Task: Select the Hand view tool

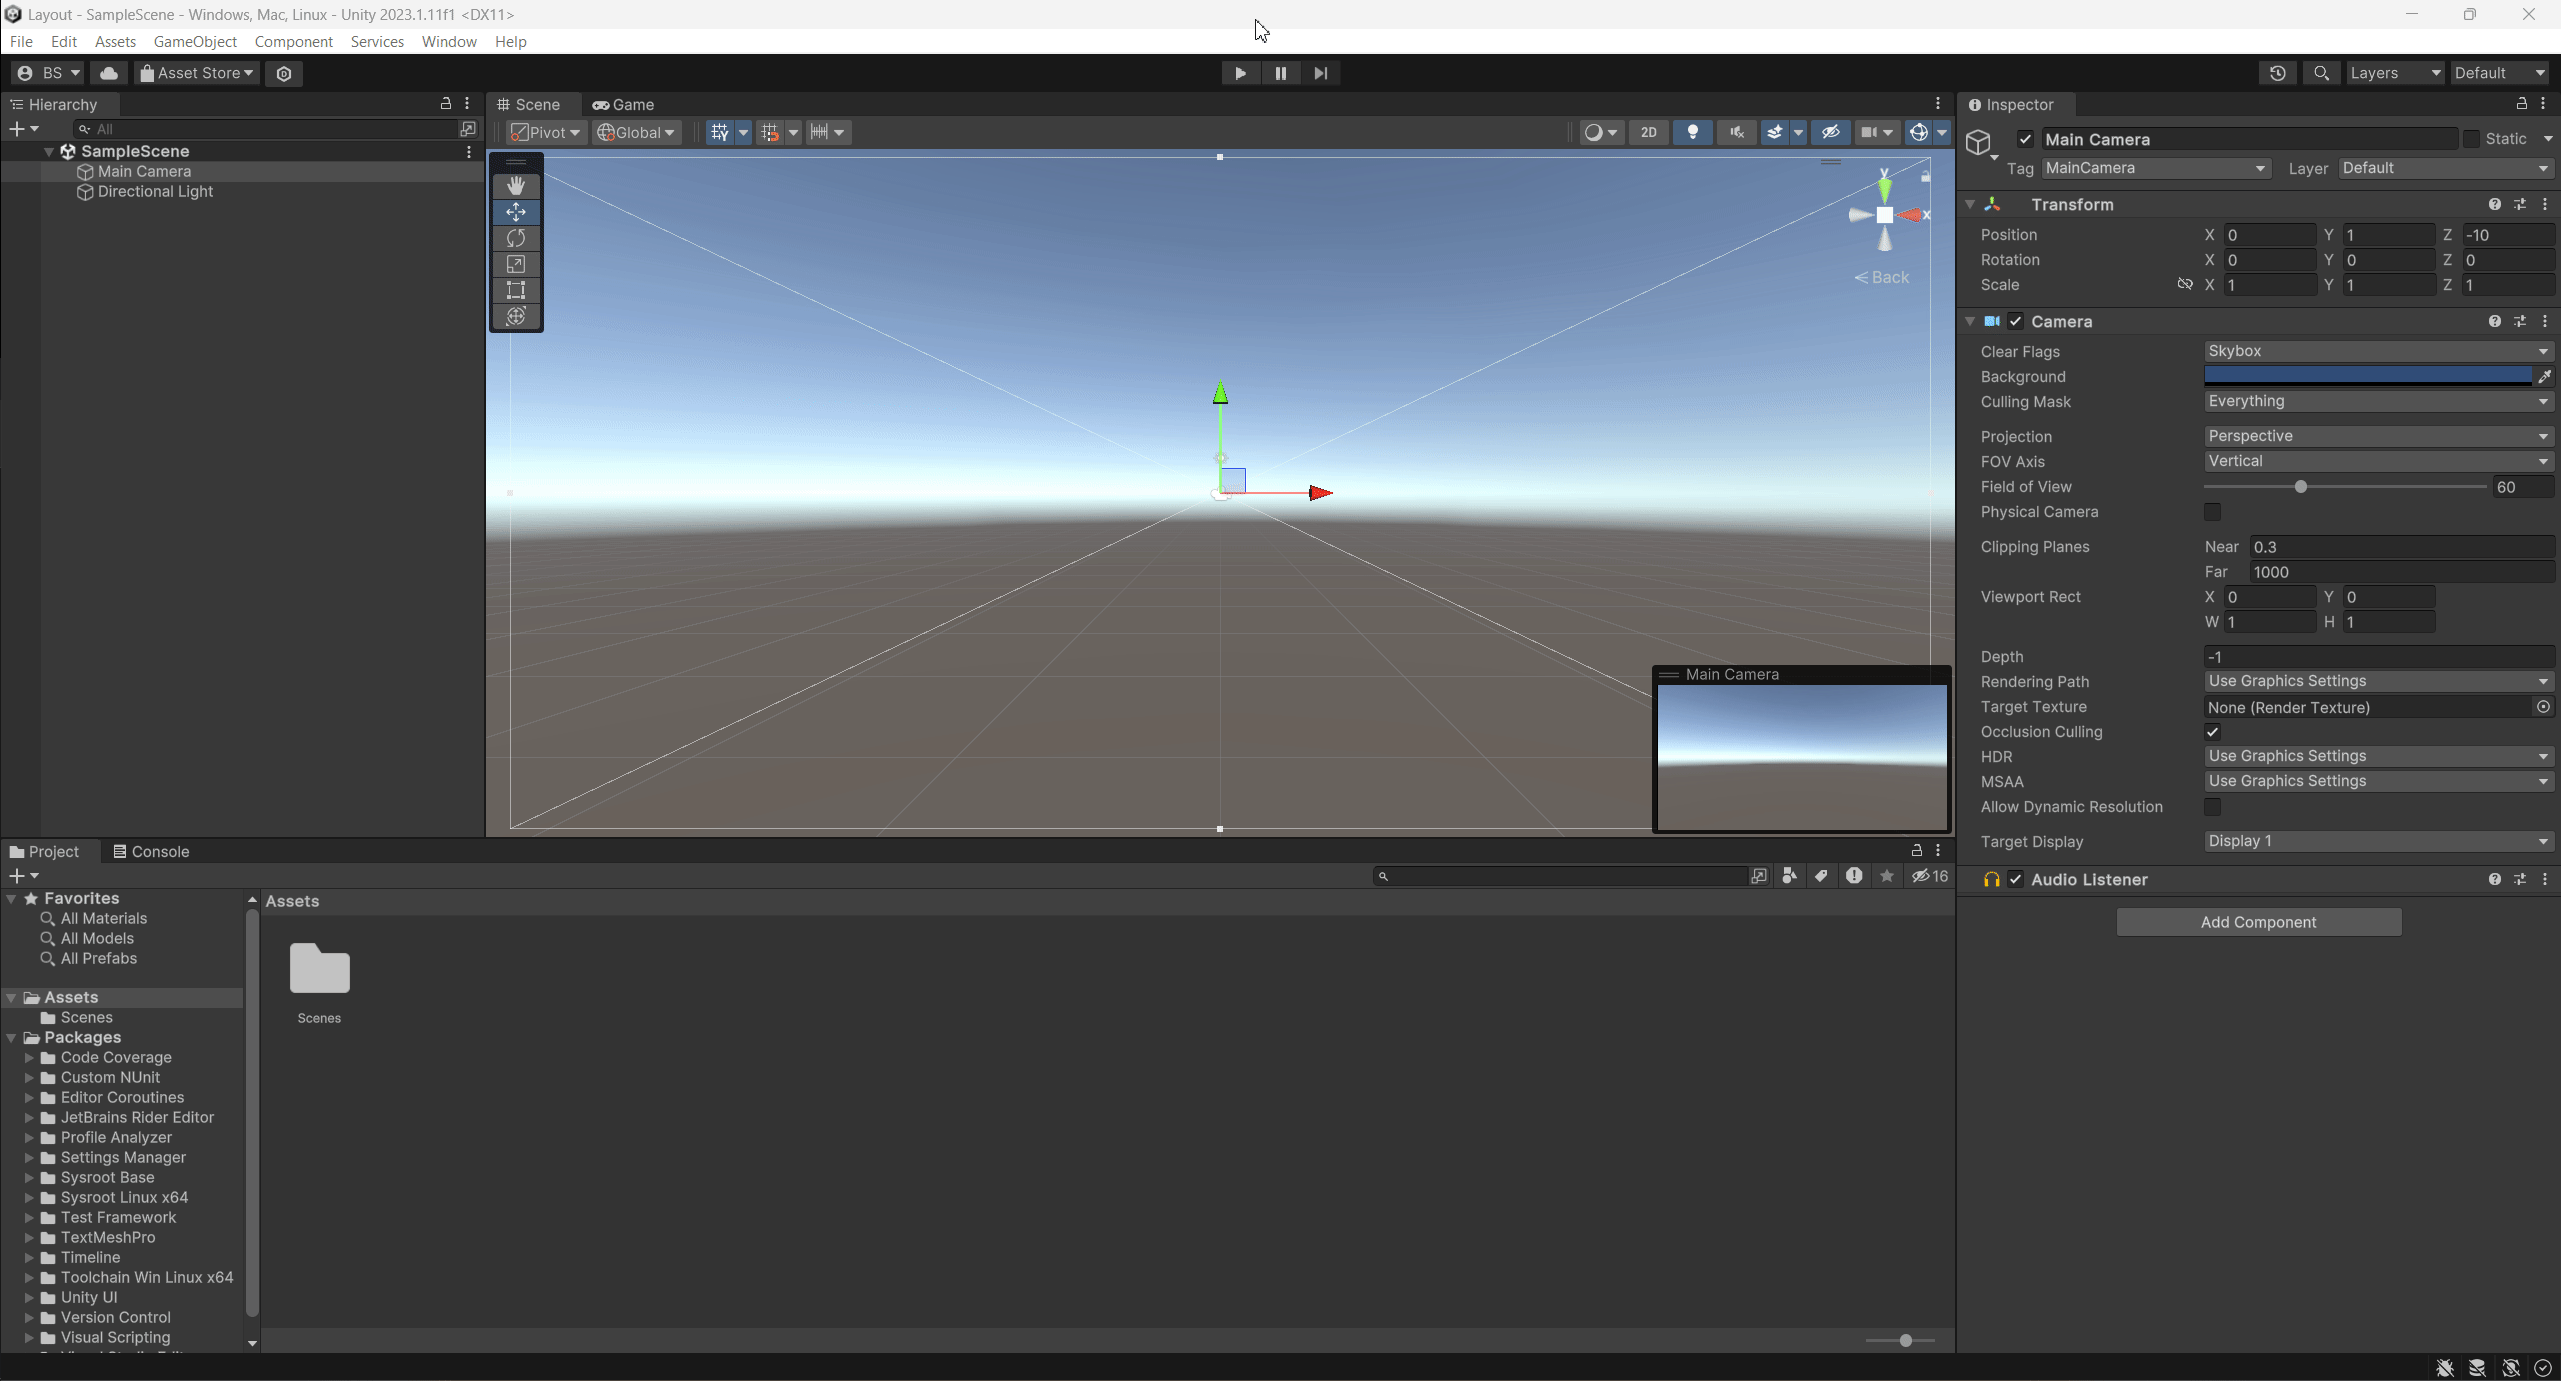Action: [516, 186]
